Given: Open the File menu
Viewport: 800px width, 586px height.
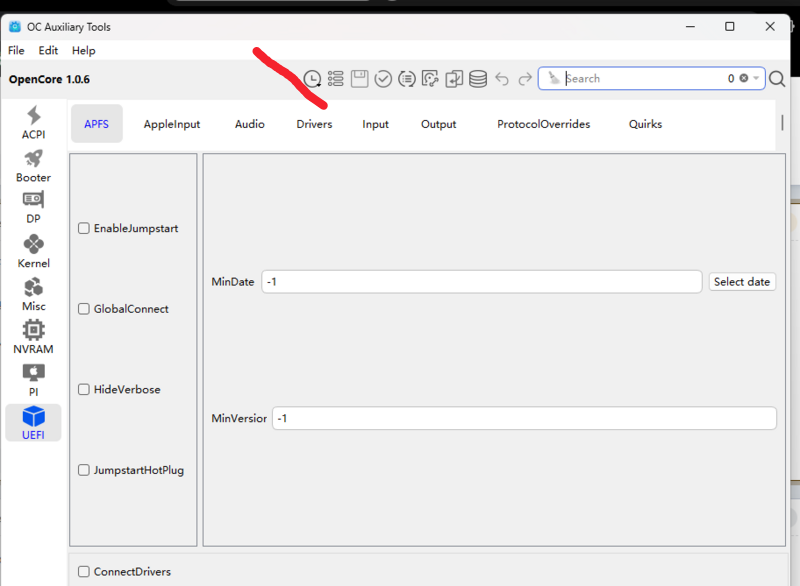Looking at the screenshot, I should [16, 50].
